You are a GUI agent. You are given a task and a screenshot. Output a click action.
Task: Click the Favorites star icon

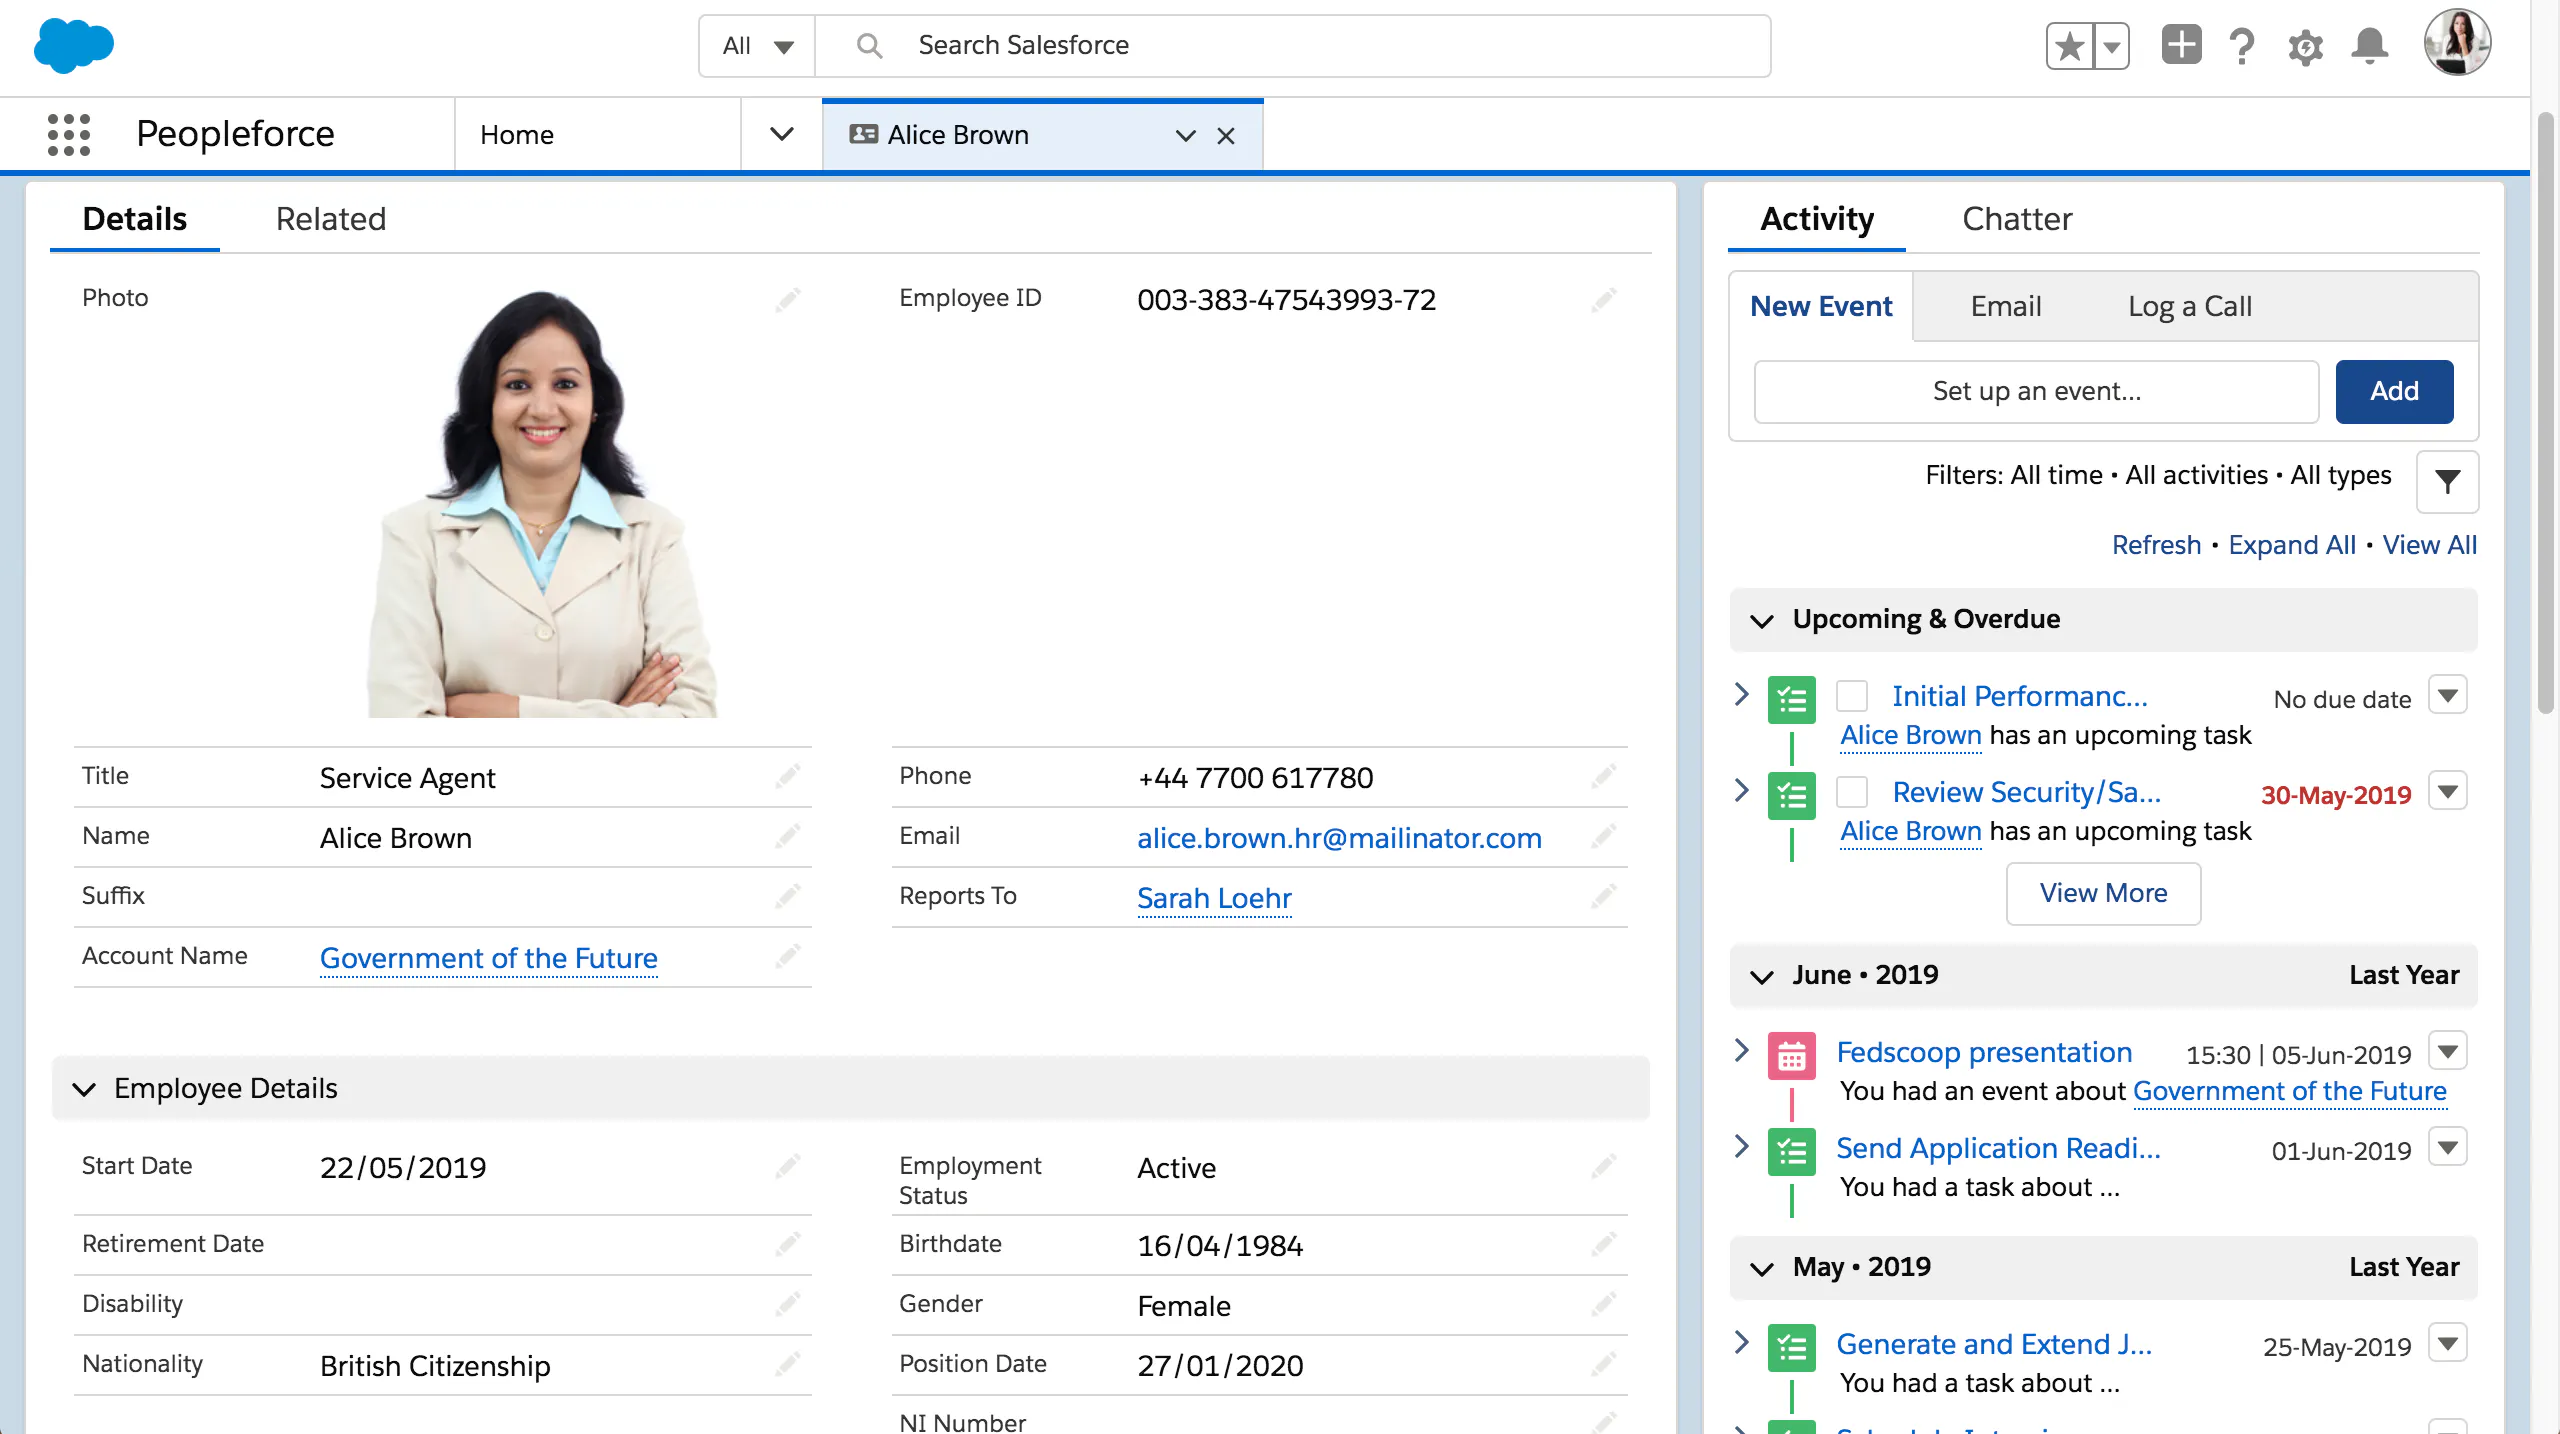2070,46
